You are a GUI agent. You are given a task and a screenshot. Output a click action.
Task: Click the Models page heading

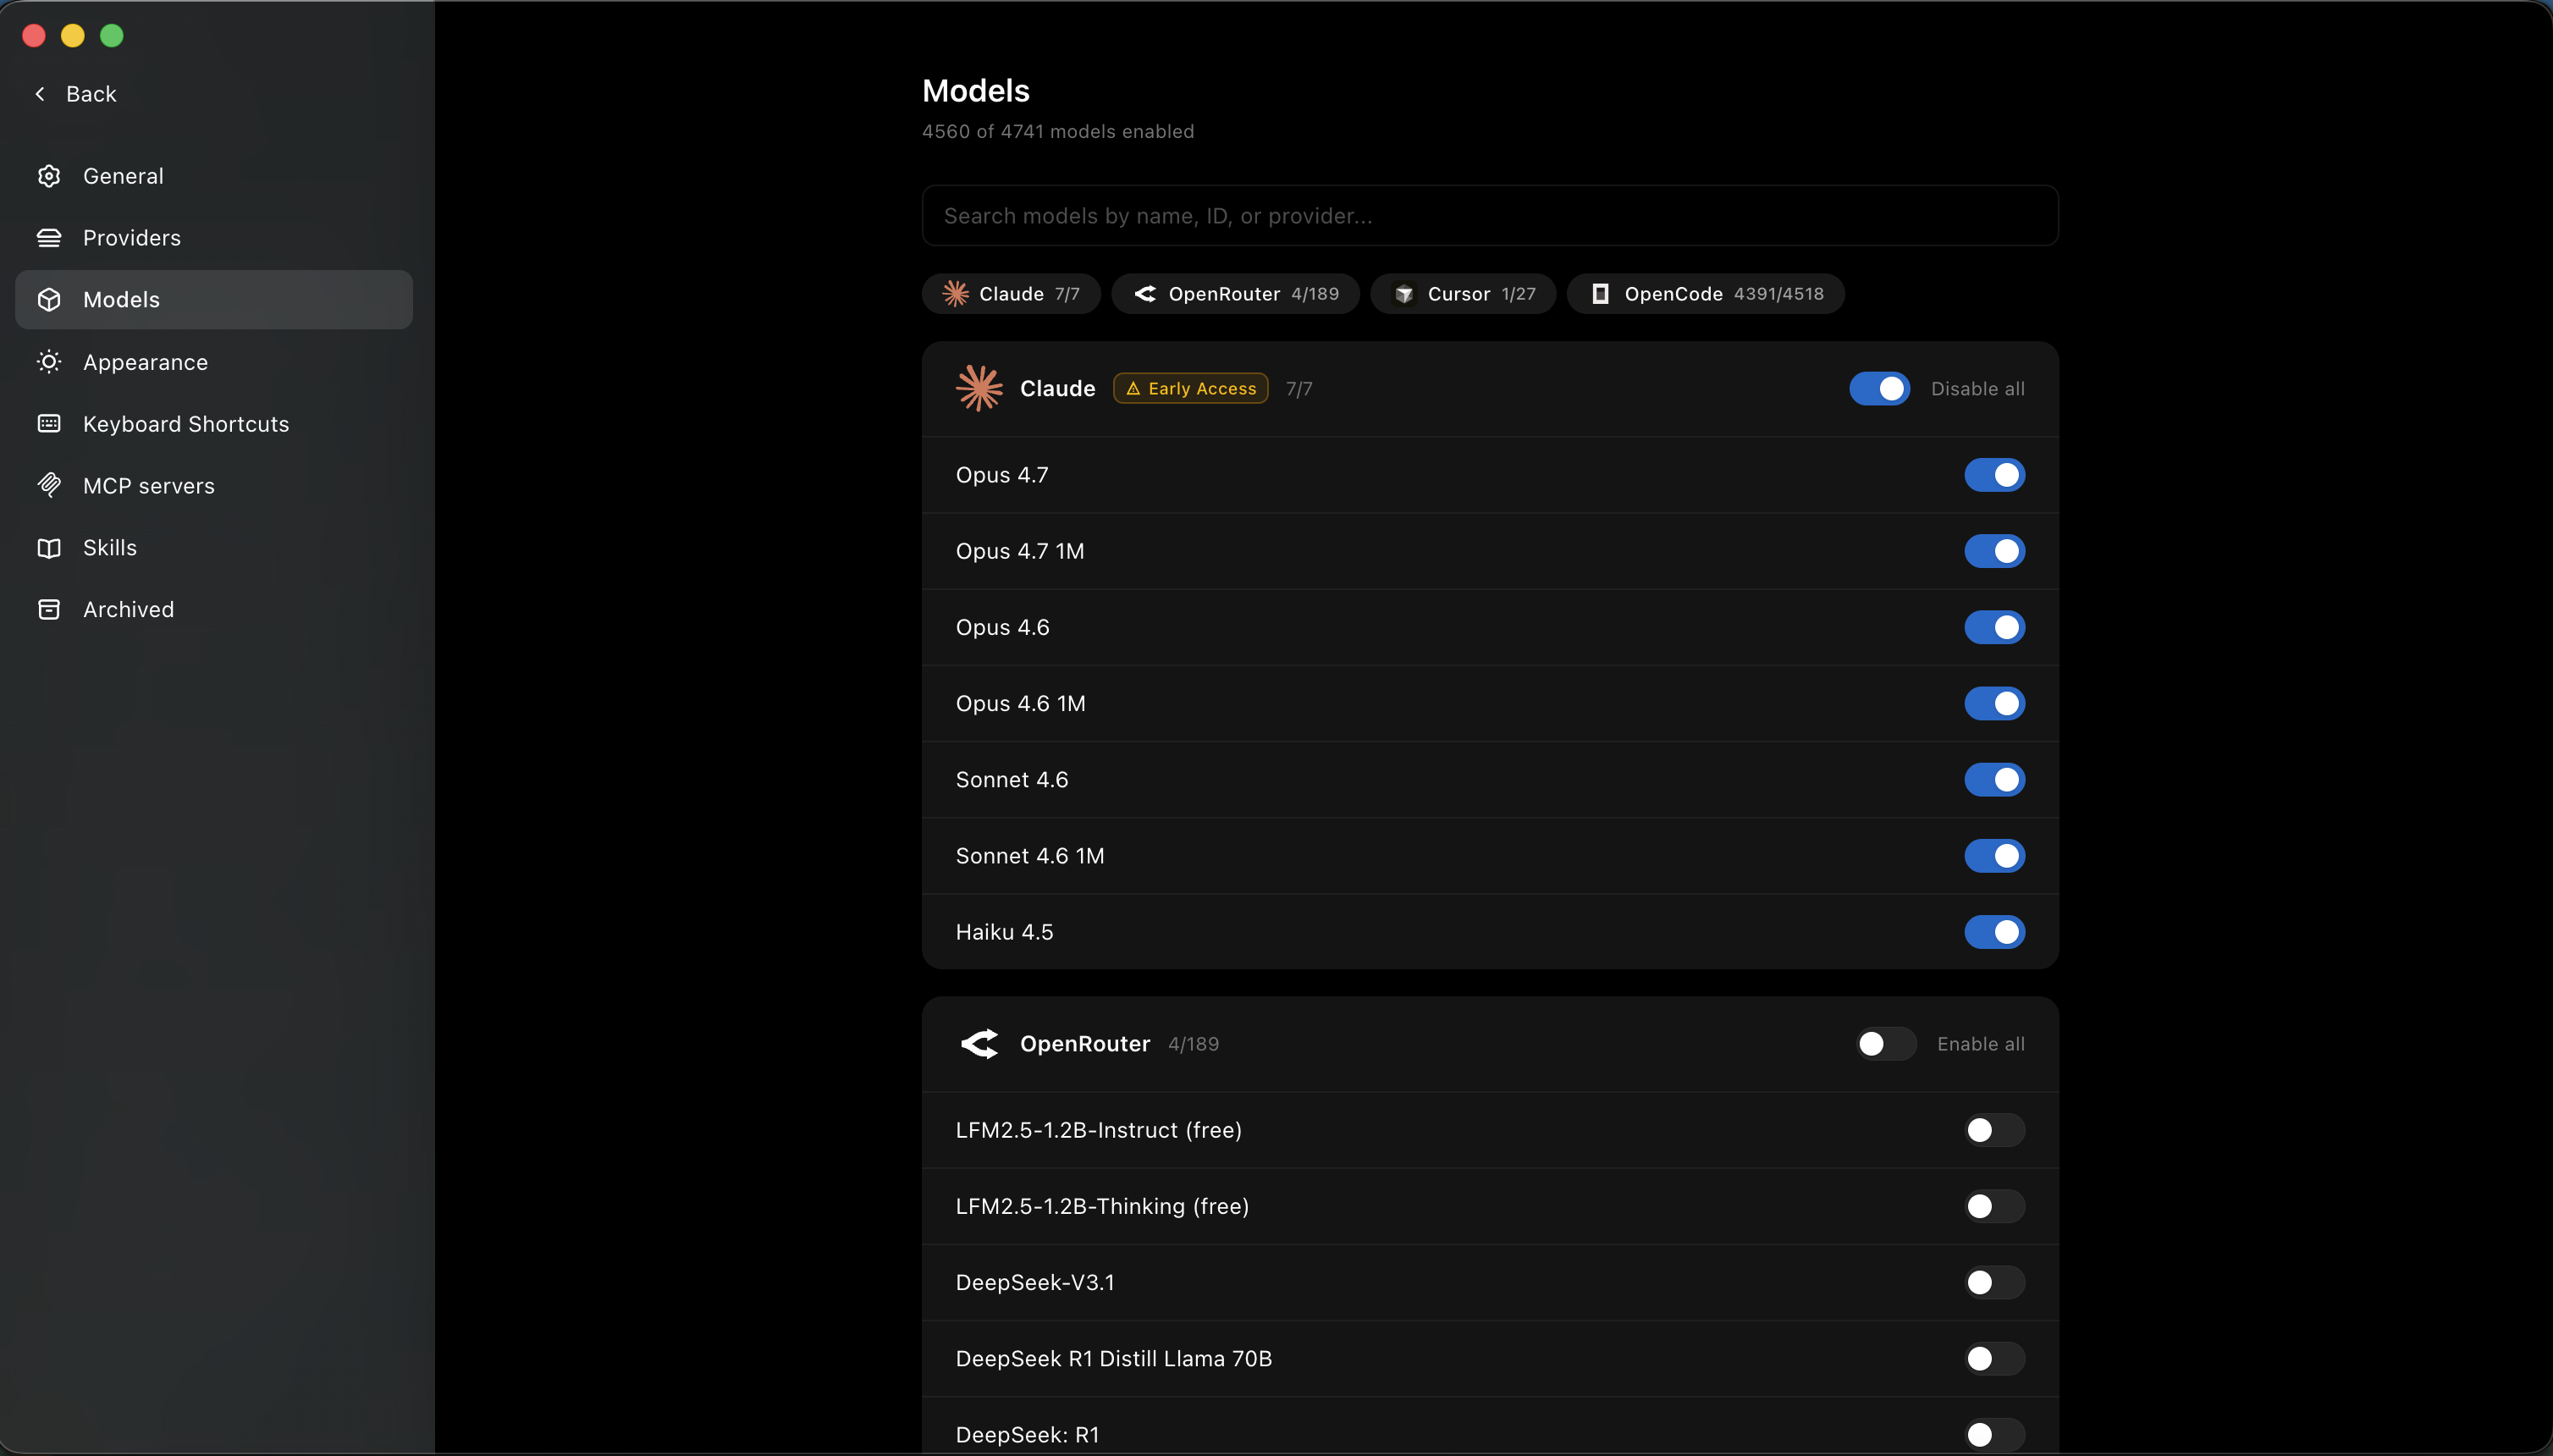tap(976, 91)
